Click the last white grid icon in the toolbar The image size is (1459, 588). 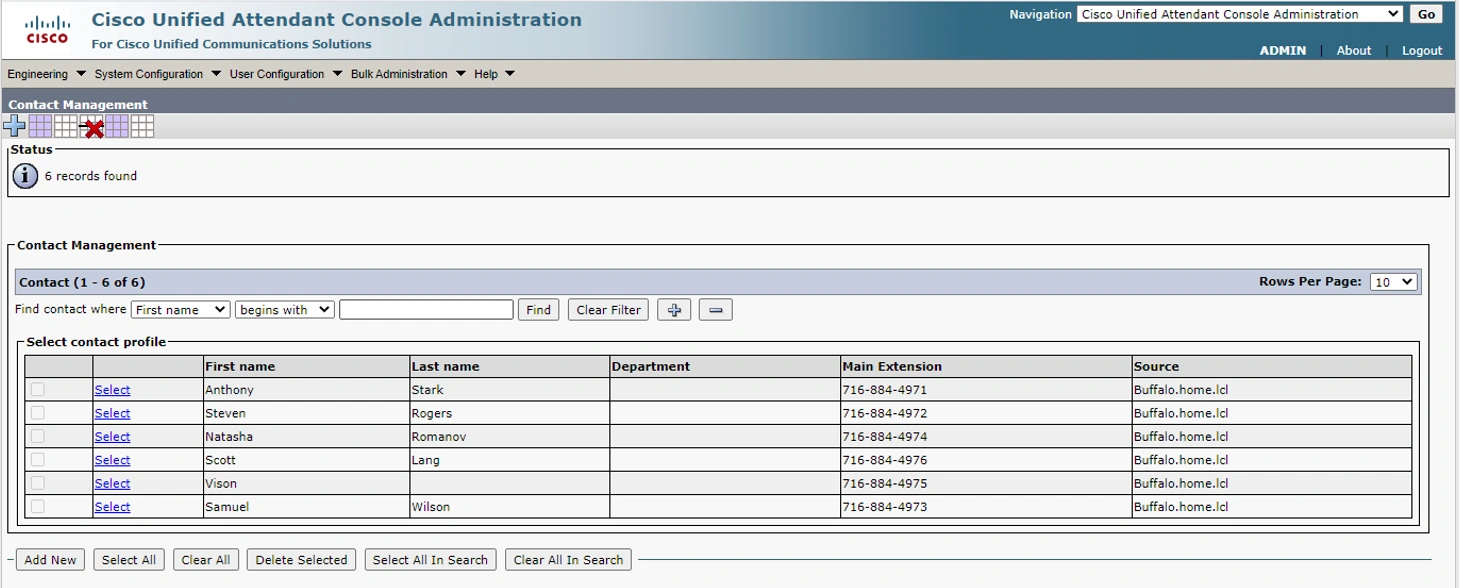click(143, 126)
